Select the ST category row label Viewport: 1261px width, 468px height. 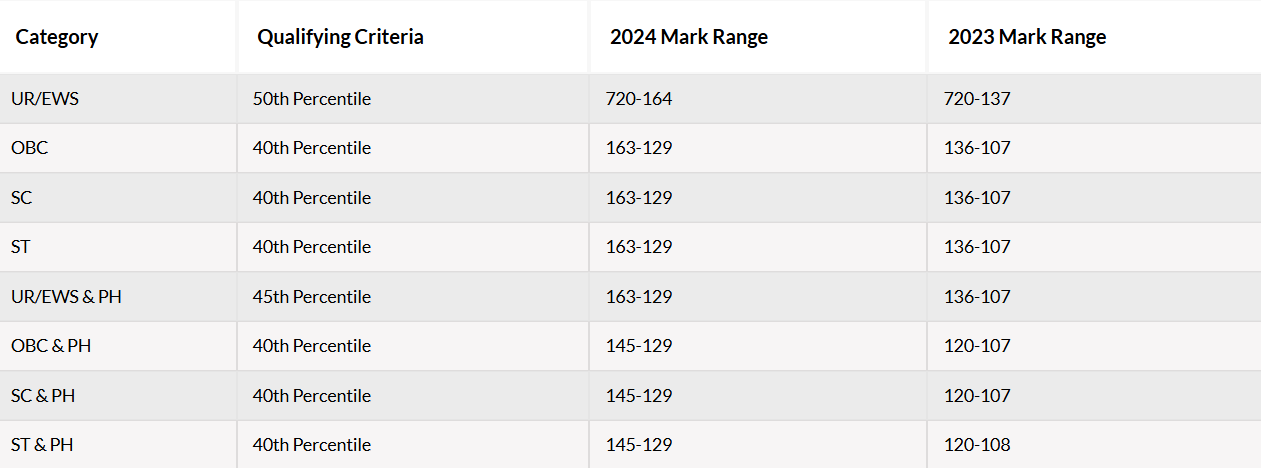(21, 247)
